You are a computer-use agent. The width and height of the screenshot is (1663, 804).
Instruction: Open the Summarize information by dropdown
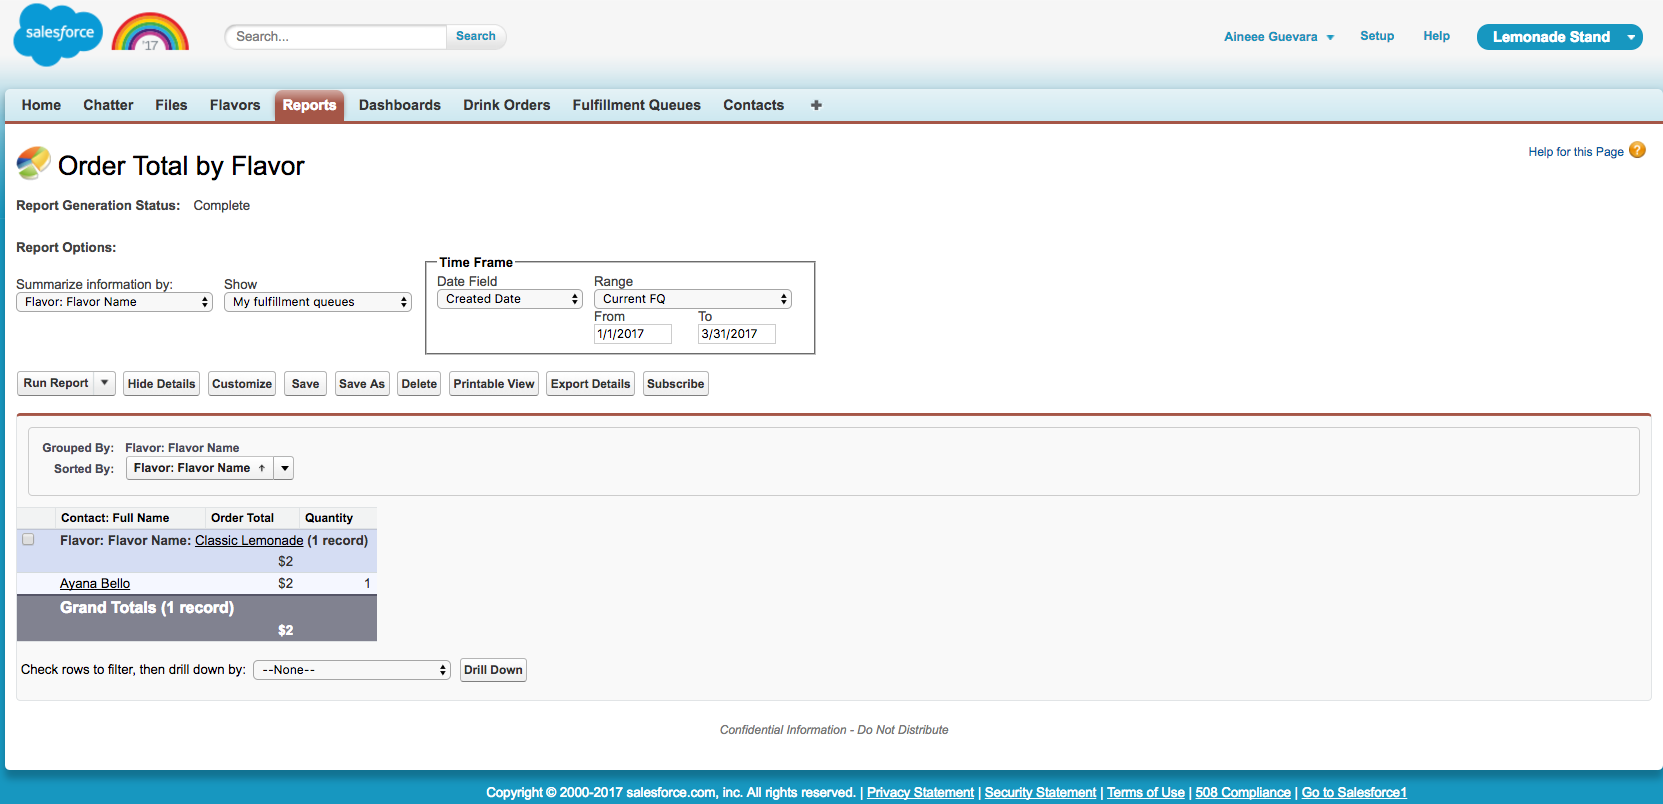114,302
